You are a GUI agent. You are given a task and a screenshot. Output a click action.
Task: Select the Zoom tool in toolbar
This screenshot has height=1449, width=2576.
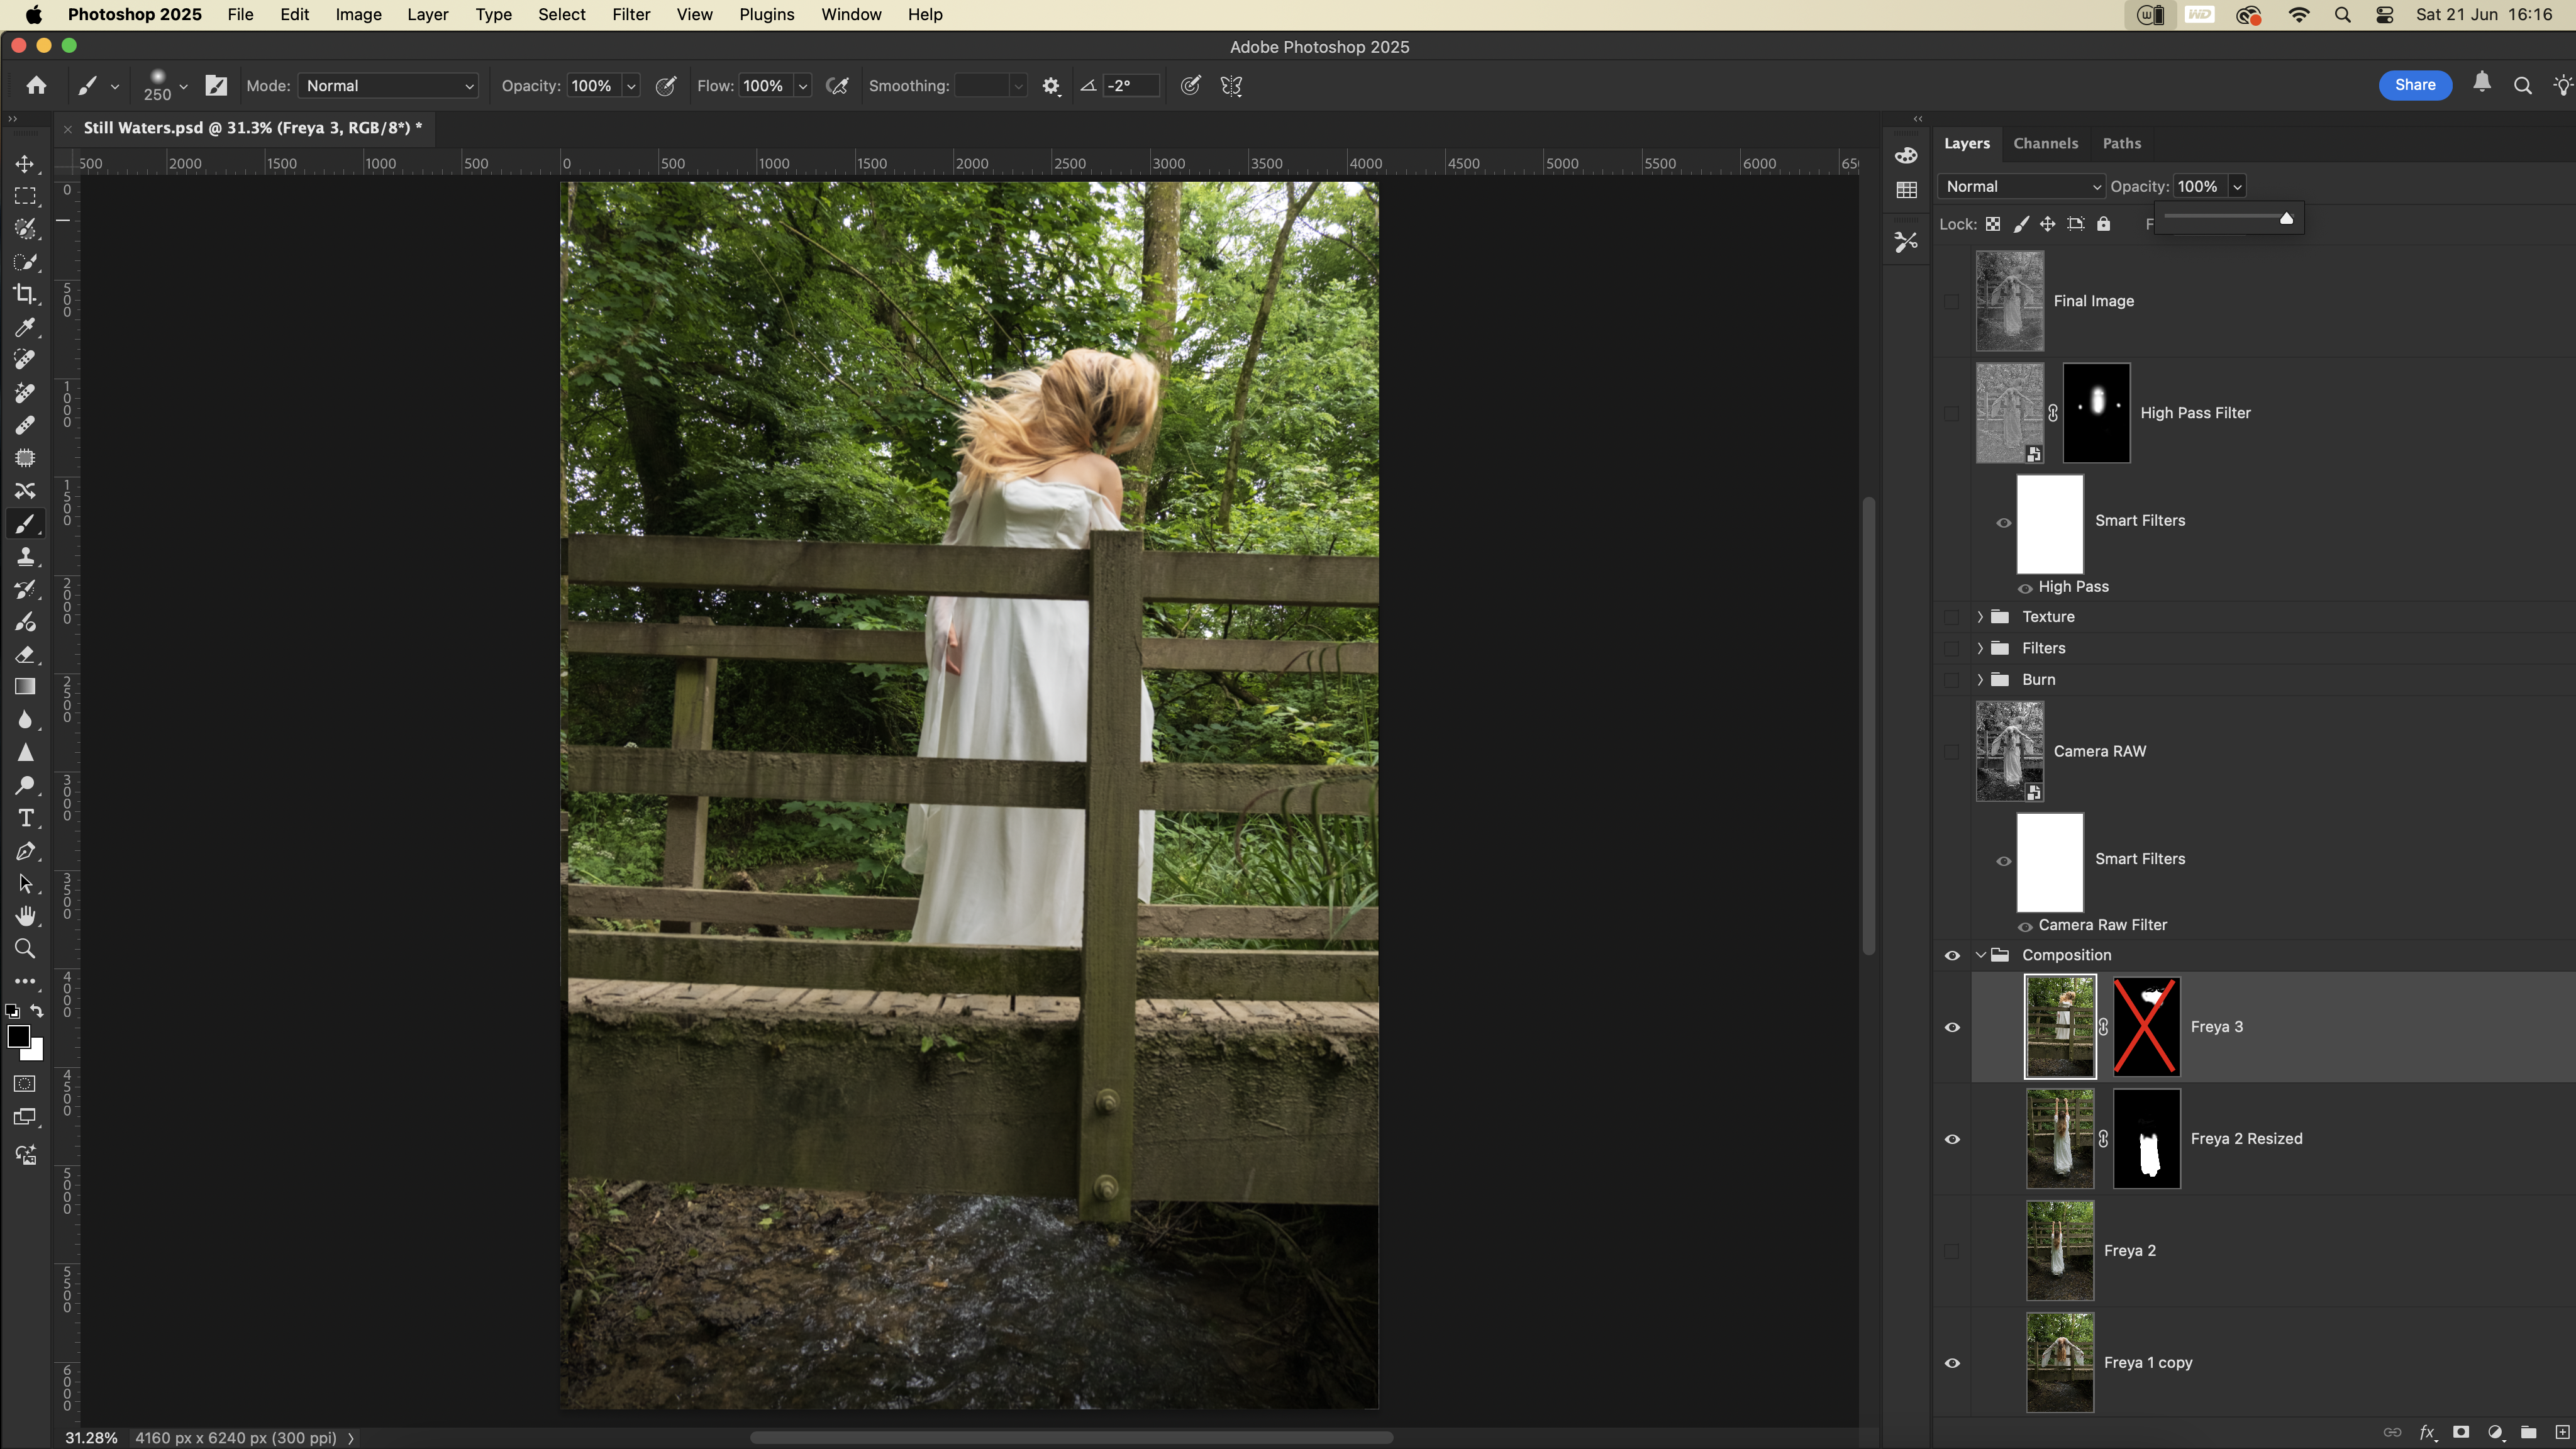click(x=25, y=949)
